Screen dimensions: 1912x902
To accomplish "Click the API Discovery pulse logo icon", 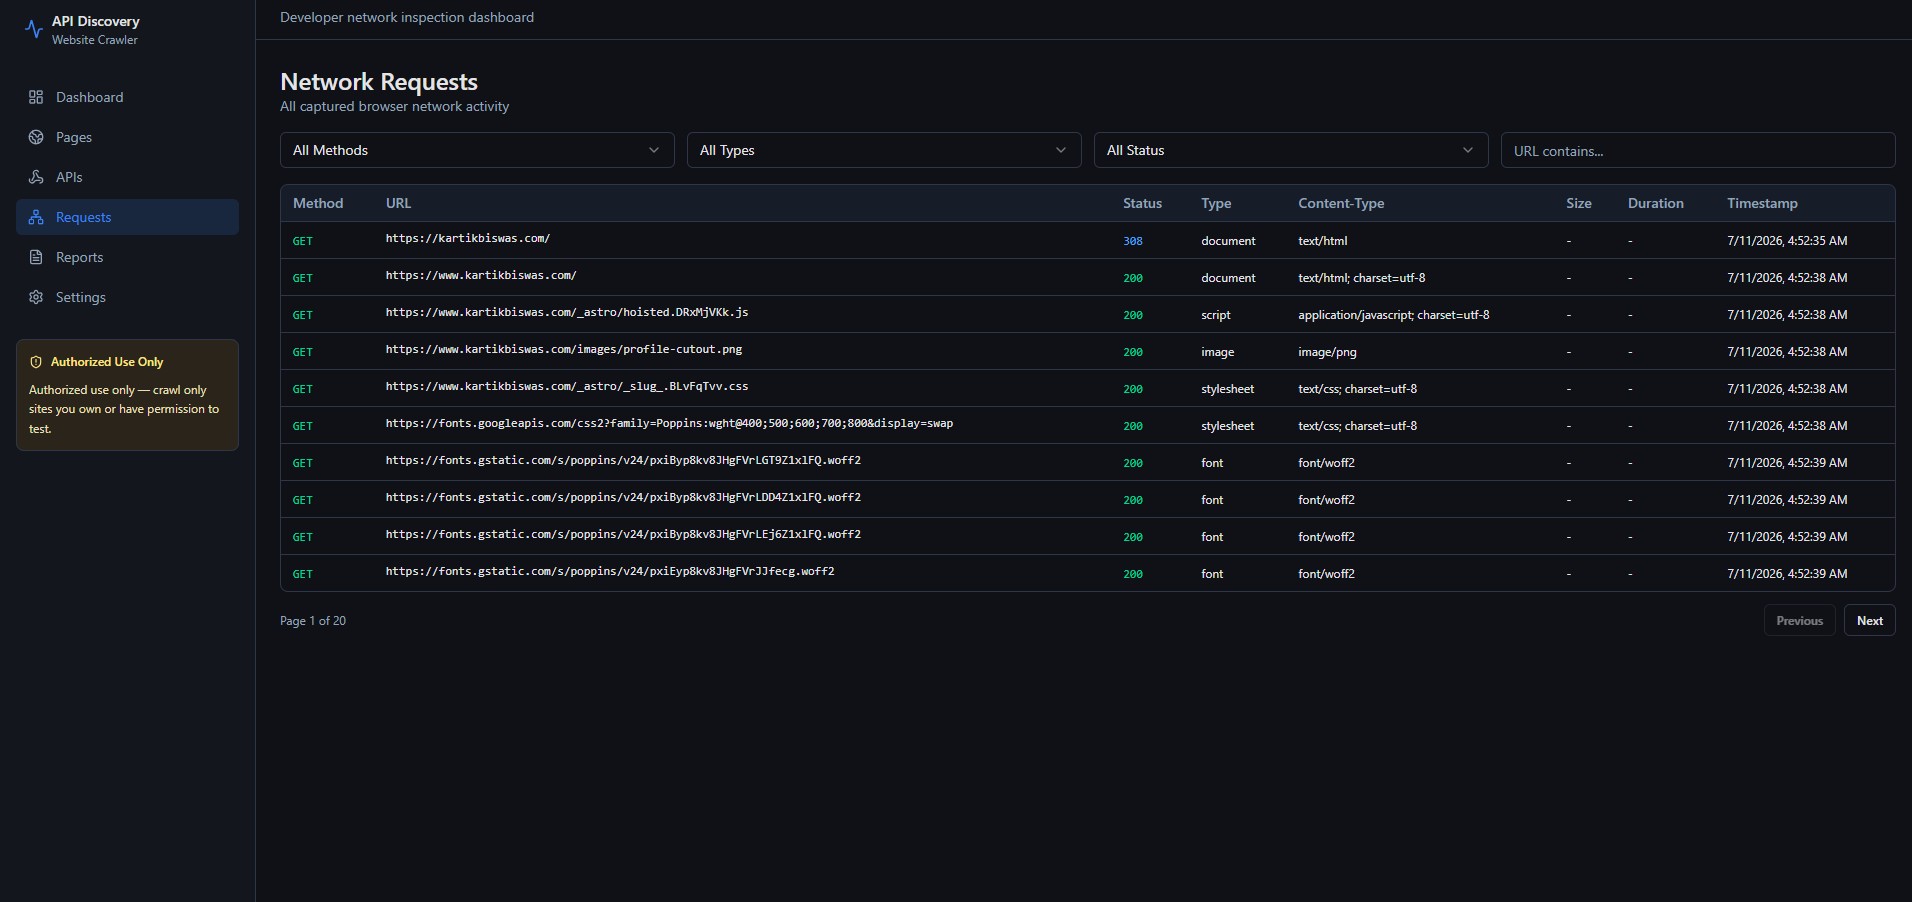I will [x=34, y=30].
